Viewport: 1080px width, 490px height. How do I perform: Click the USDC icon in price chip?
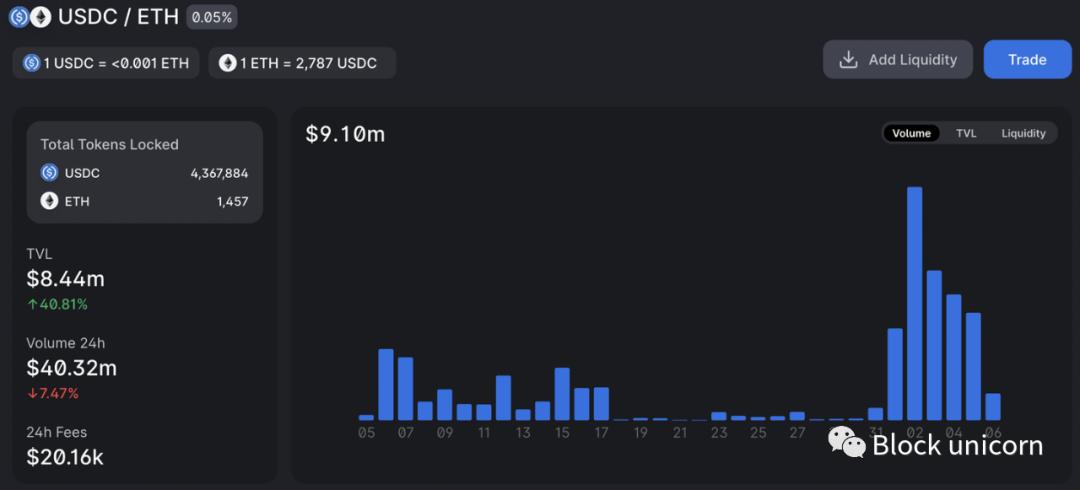31,63
